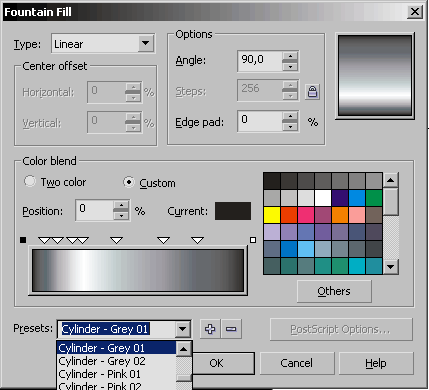The height and width of the screenshot is (390, 429).
Task: Click the Help button
Action: pos(376,363)
